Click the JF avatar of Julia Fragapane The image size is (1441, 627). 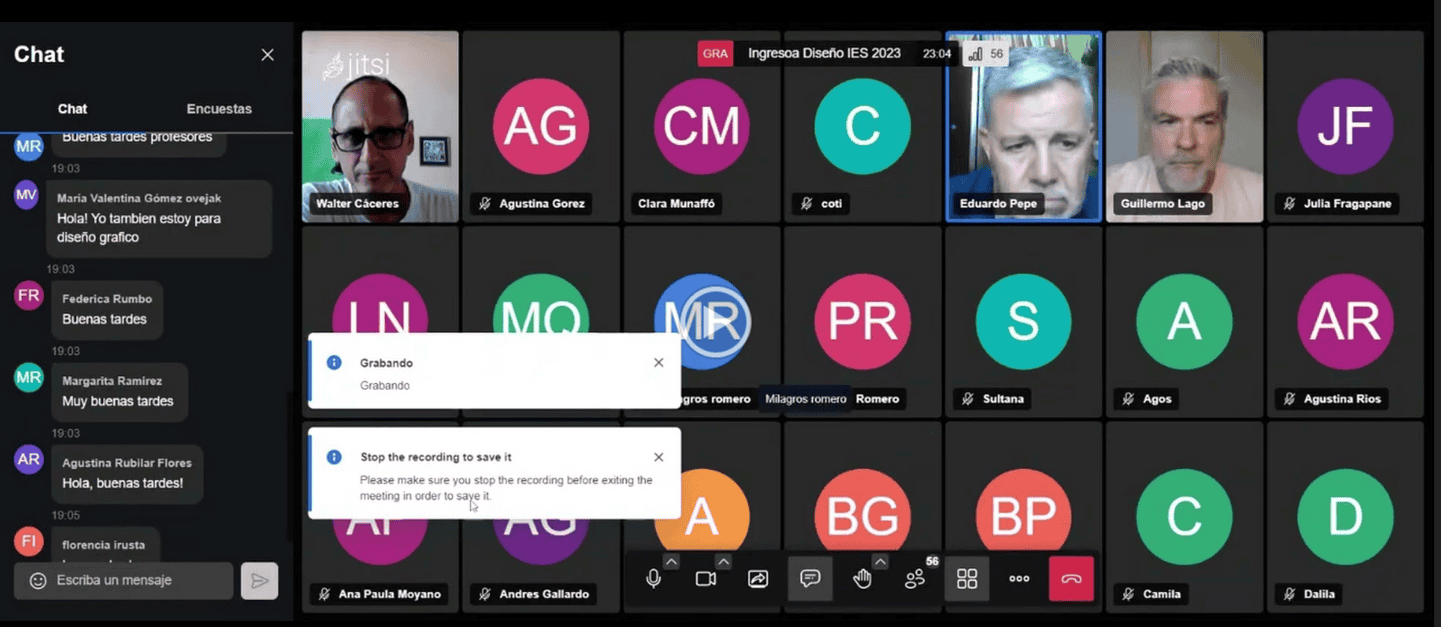coord(1345,126)
